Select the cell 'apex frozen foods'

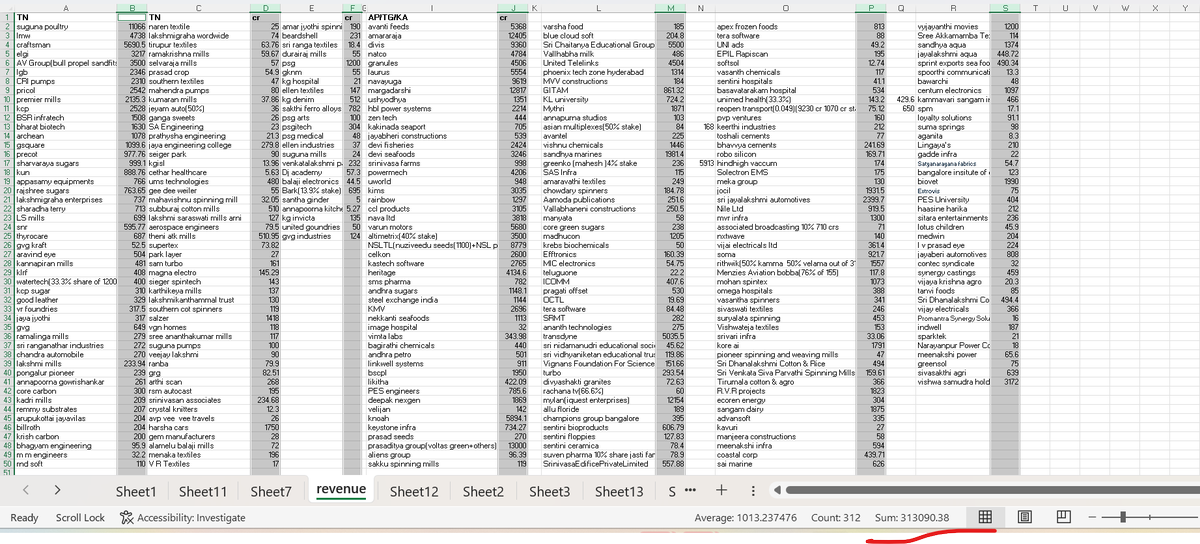tap(787, 26)
